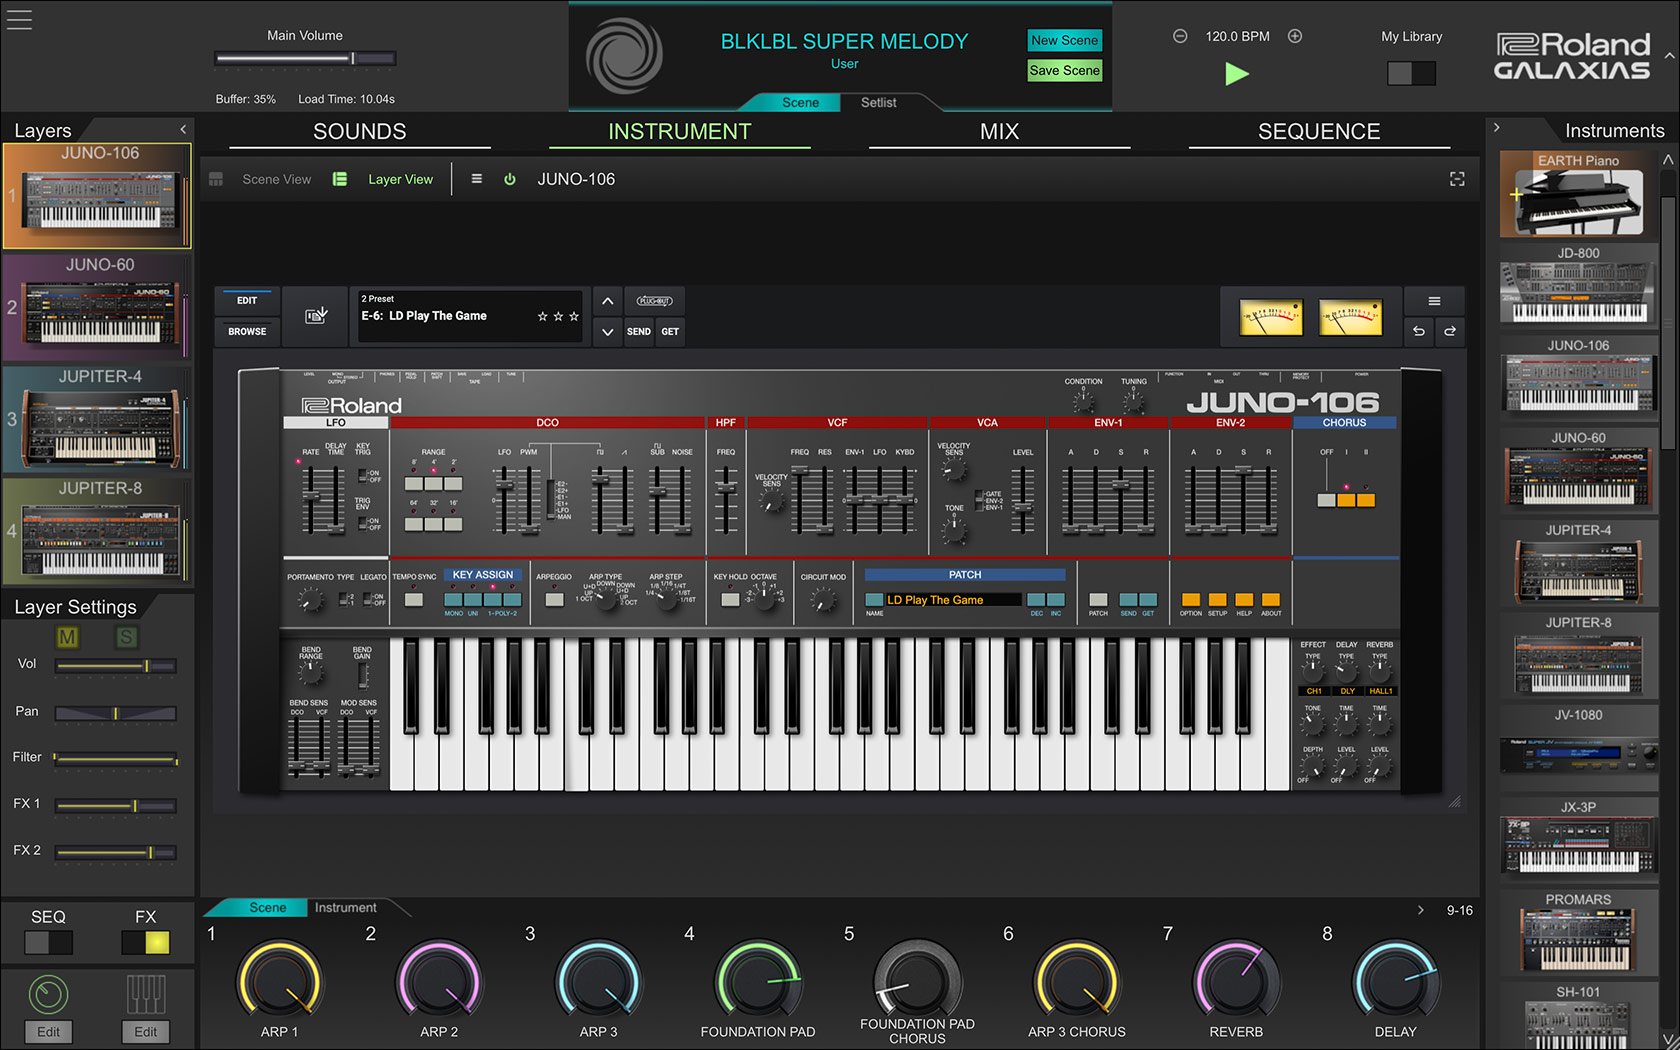Switch to the SOUNDS tab
This screenshot has height=1050, width=1680.
[360, 132]
